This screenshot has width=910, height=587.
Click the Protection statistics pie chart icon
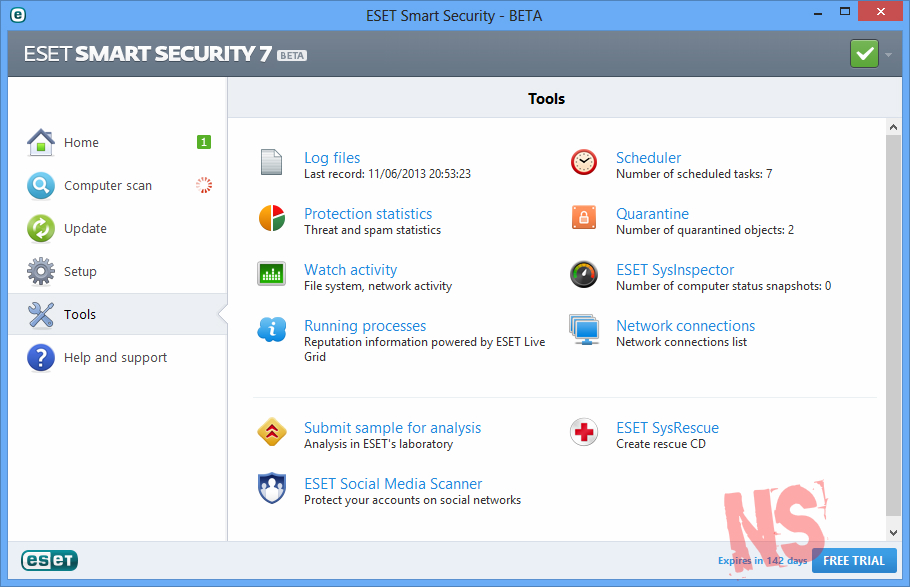click(x=271, y=218)
